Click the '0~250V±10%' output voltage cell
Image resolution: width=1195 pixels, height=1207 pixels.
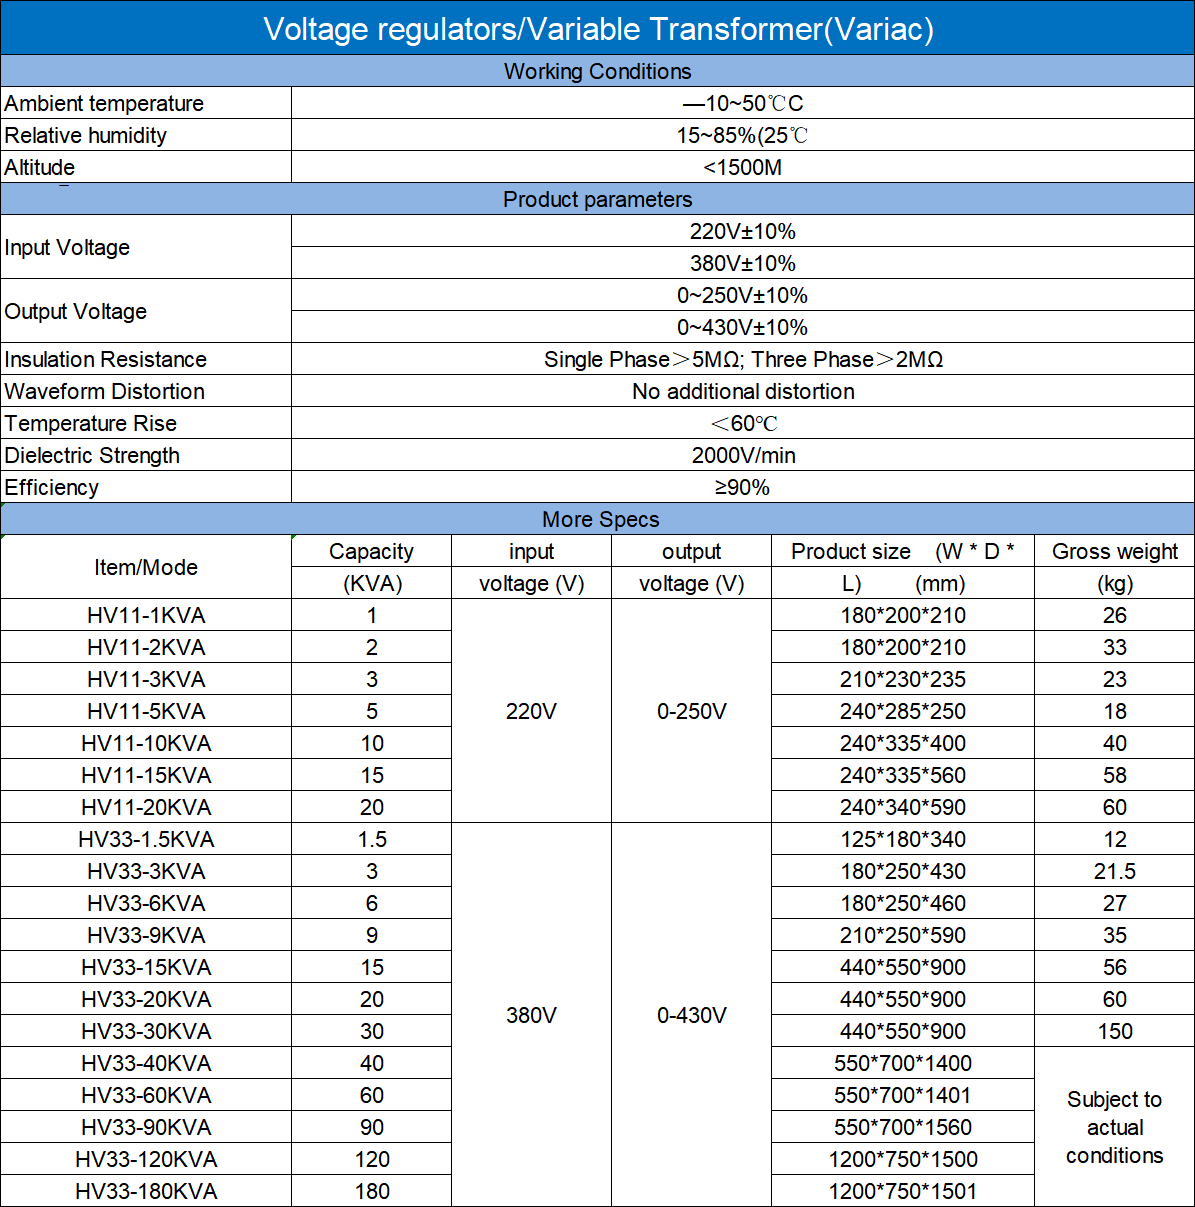coord(742,295)
